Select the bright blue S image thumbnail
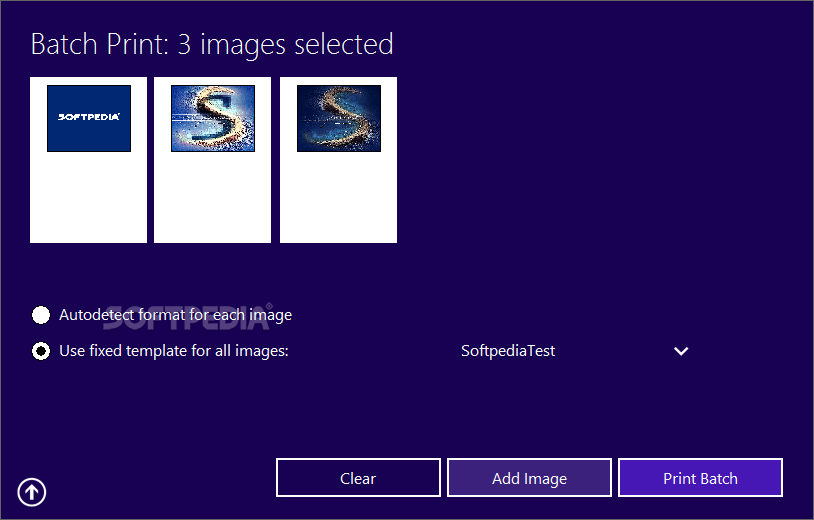Image resolution: width=814 pixels, height=520 pixels. (212, 160)
